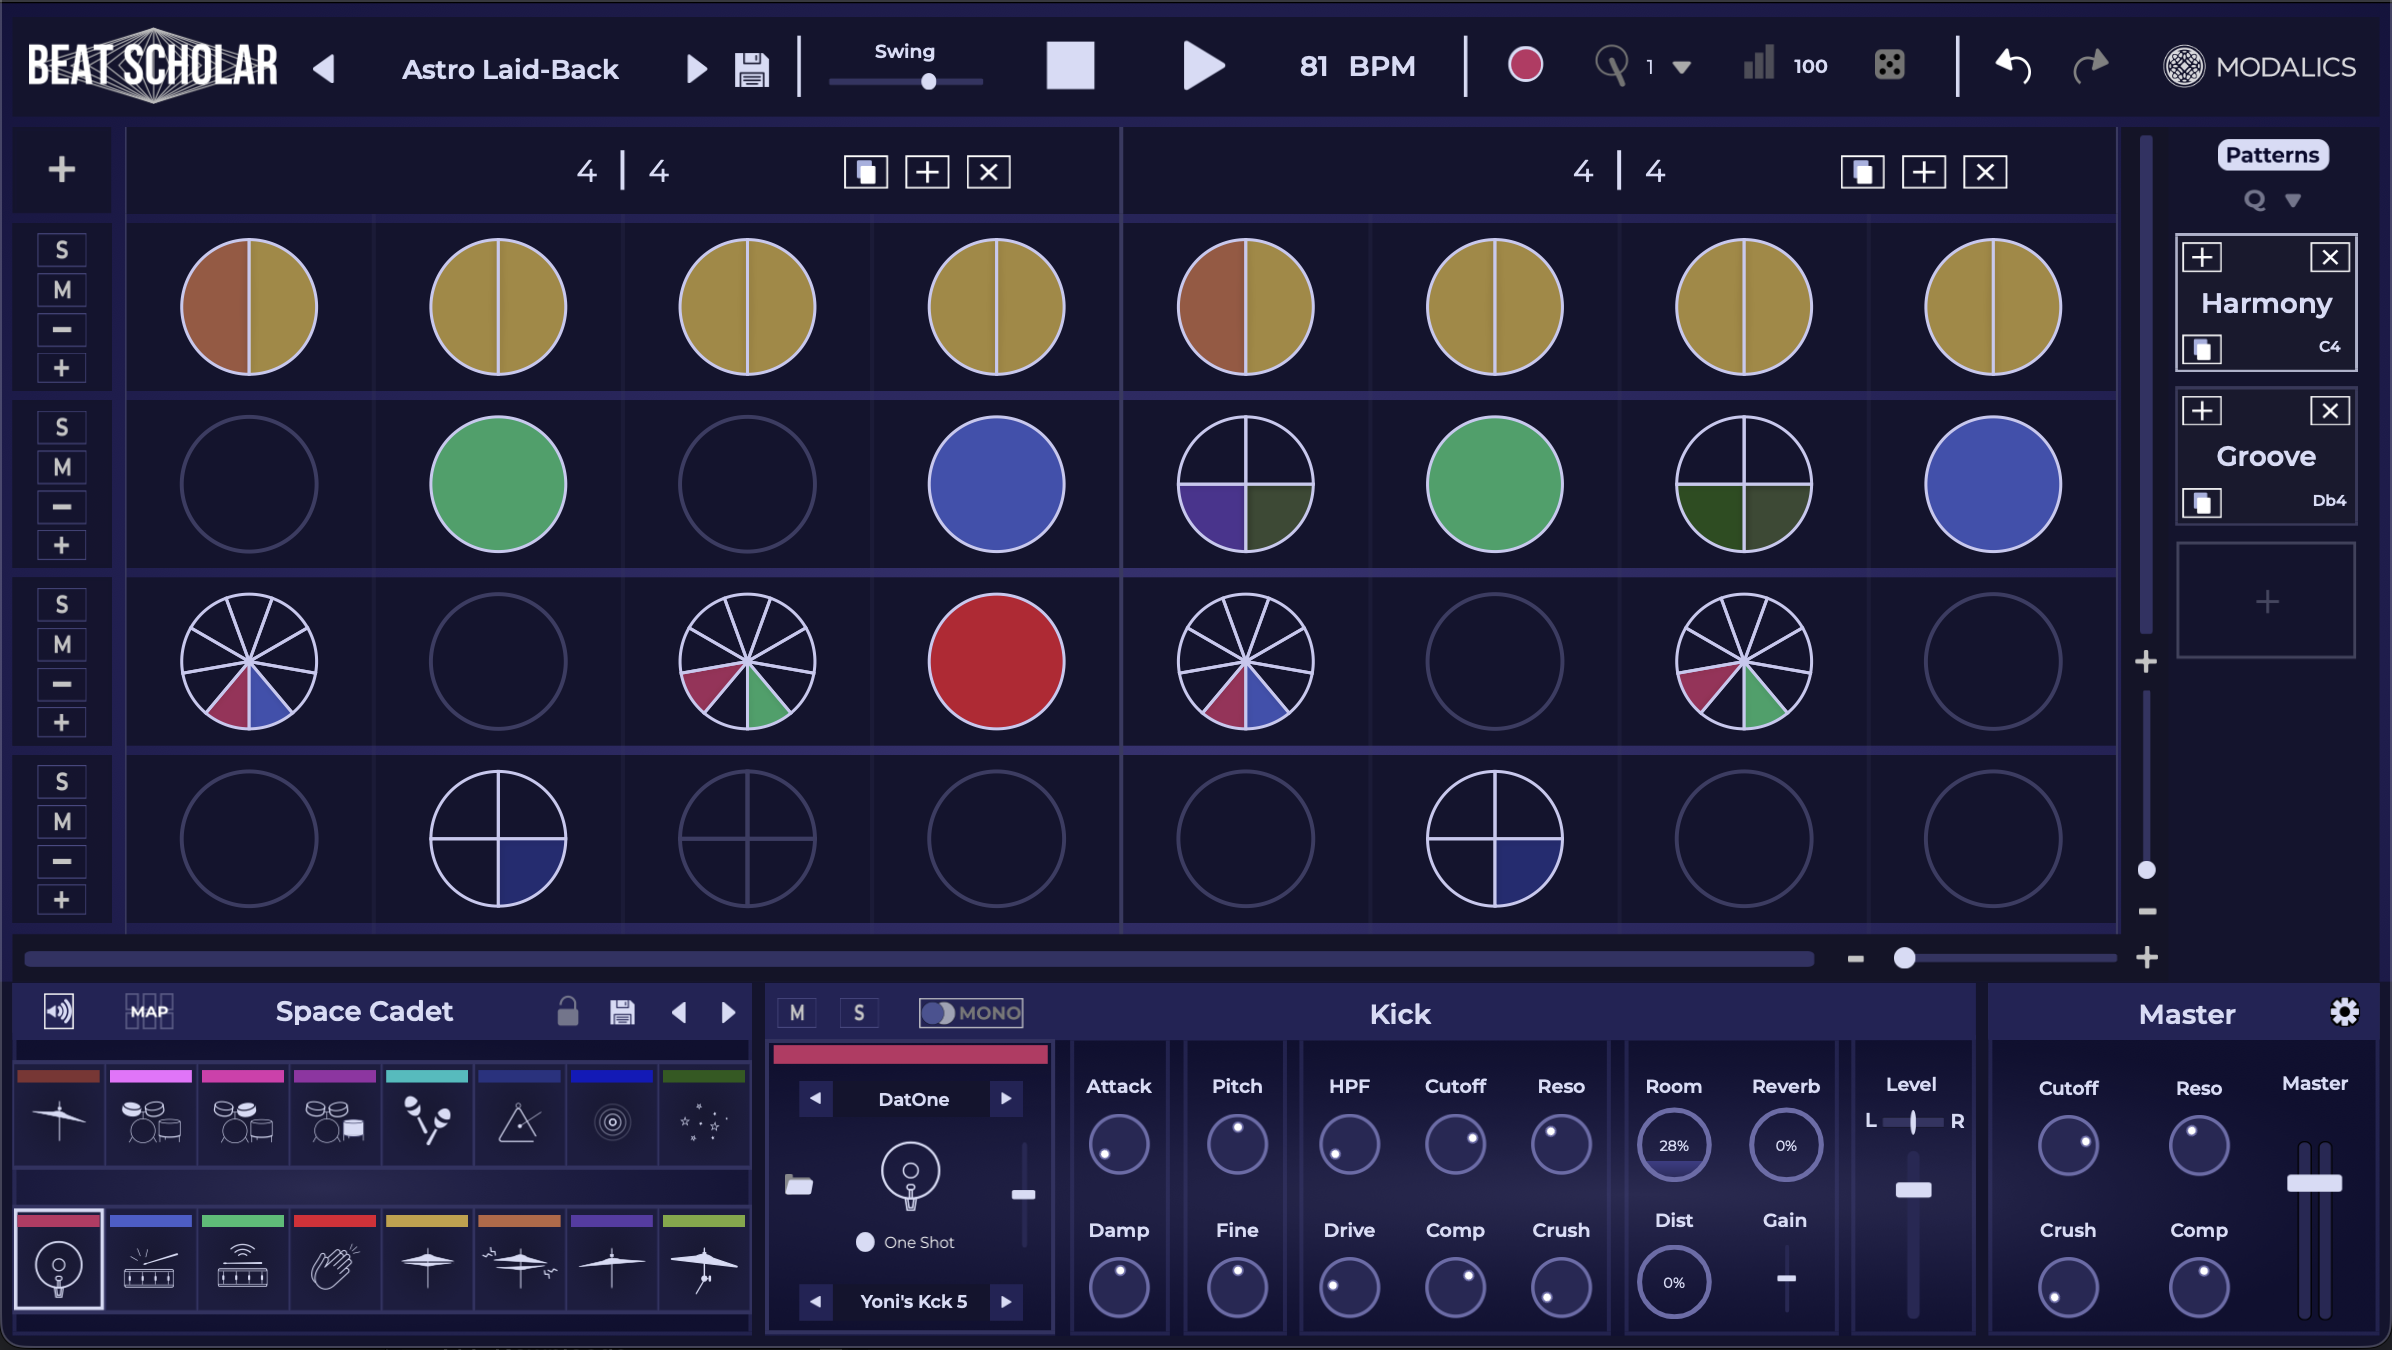Screen dimensions: 2392x1350
Task: Open the folder browser in the Kick panel
Action: [x=797, y=1185]
